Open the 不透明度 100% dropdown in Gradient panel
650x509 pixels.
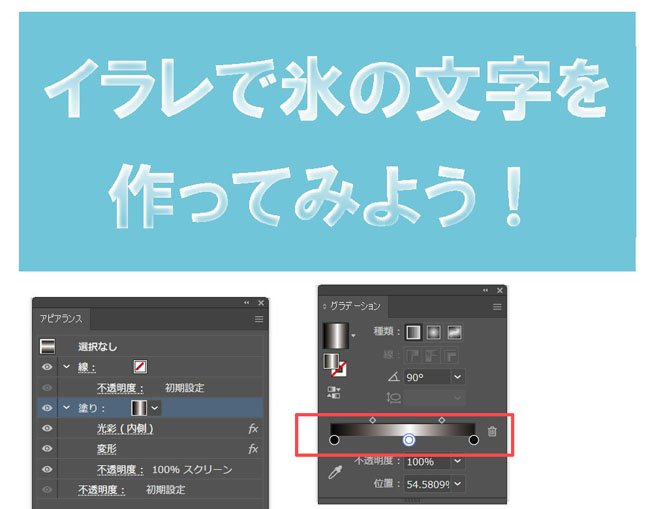[x=458, y=461]
